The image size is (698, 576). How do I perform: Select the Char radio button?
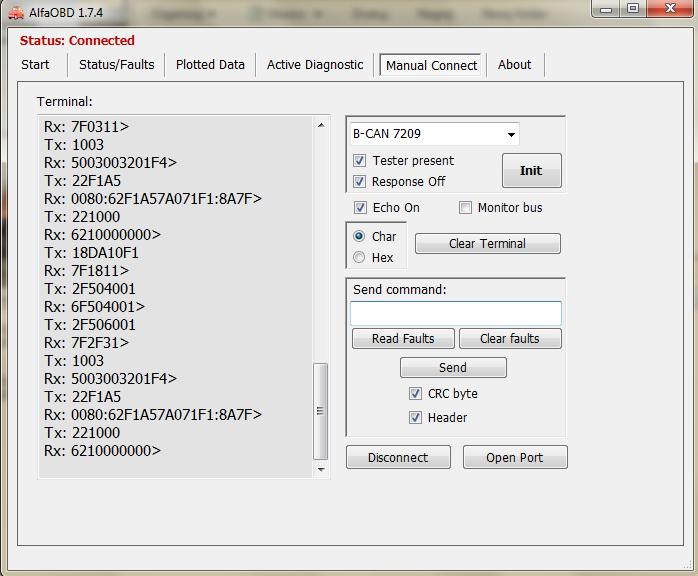click(x=359, y=236)
